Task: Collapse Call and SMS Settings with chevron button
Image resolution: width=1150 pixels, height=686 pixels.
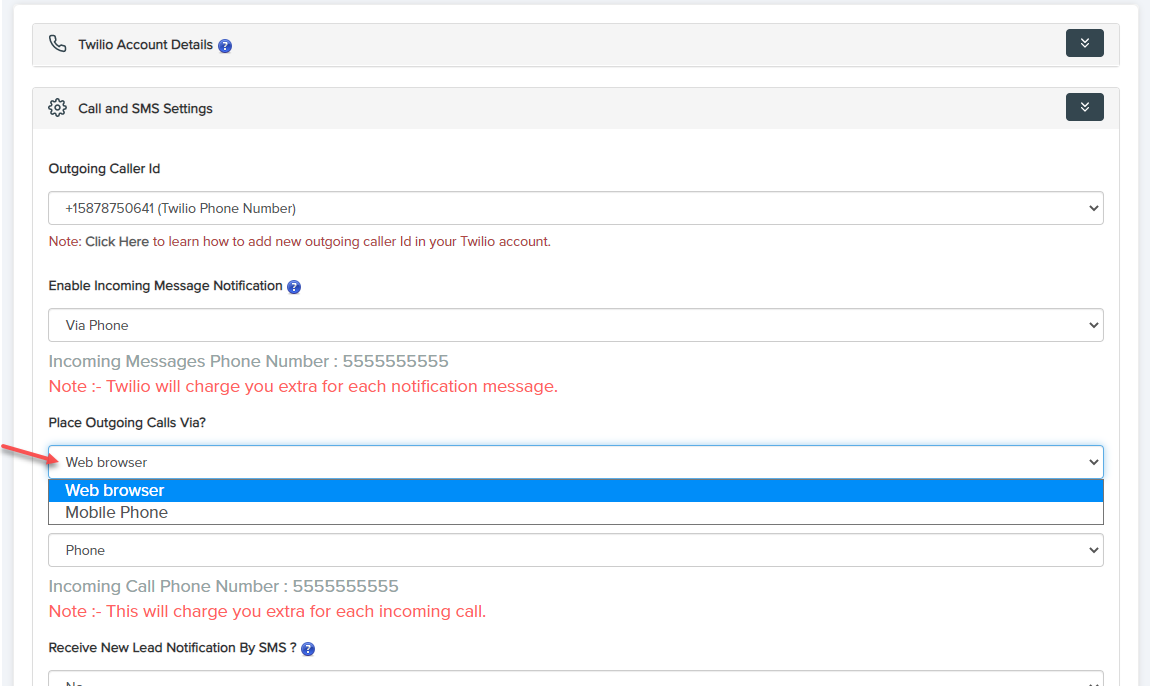Action: pos(1084,107)
